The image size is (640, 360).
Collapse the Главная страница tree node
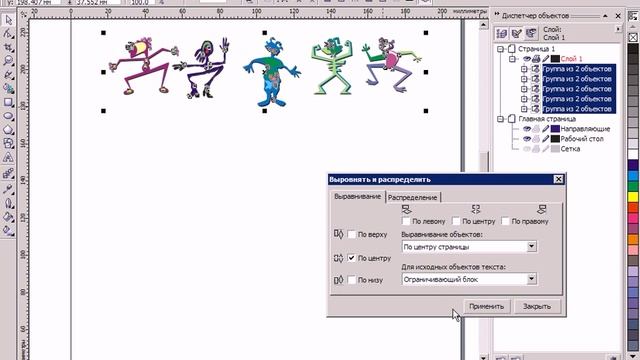500,119
